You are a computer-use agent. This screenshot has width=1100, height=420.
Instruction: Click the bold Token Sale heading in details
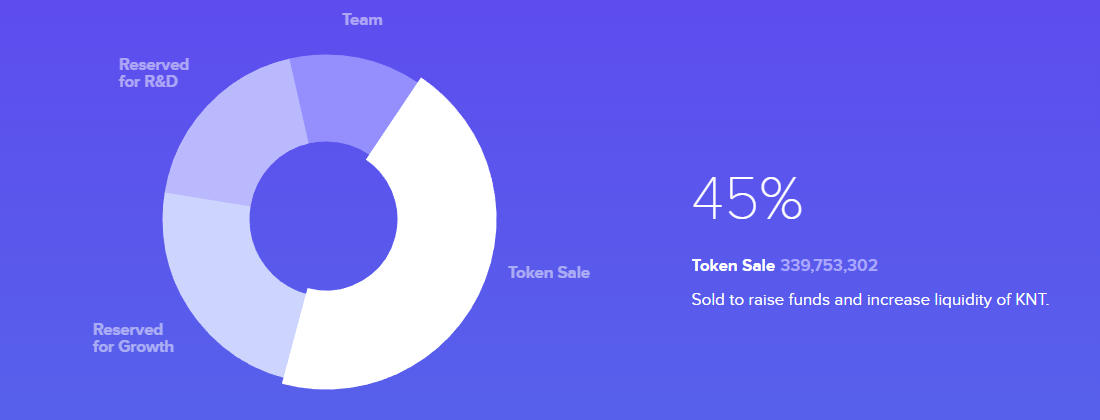point(733,266)
